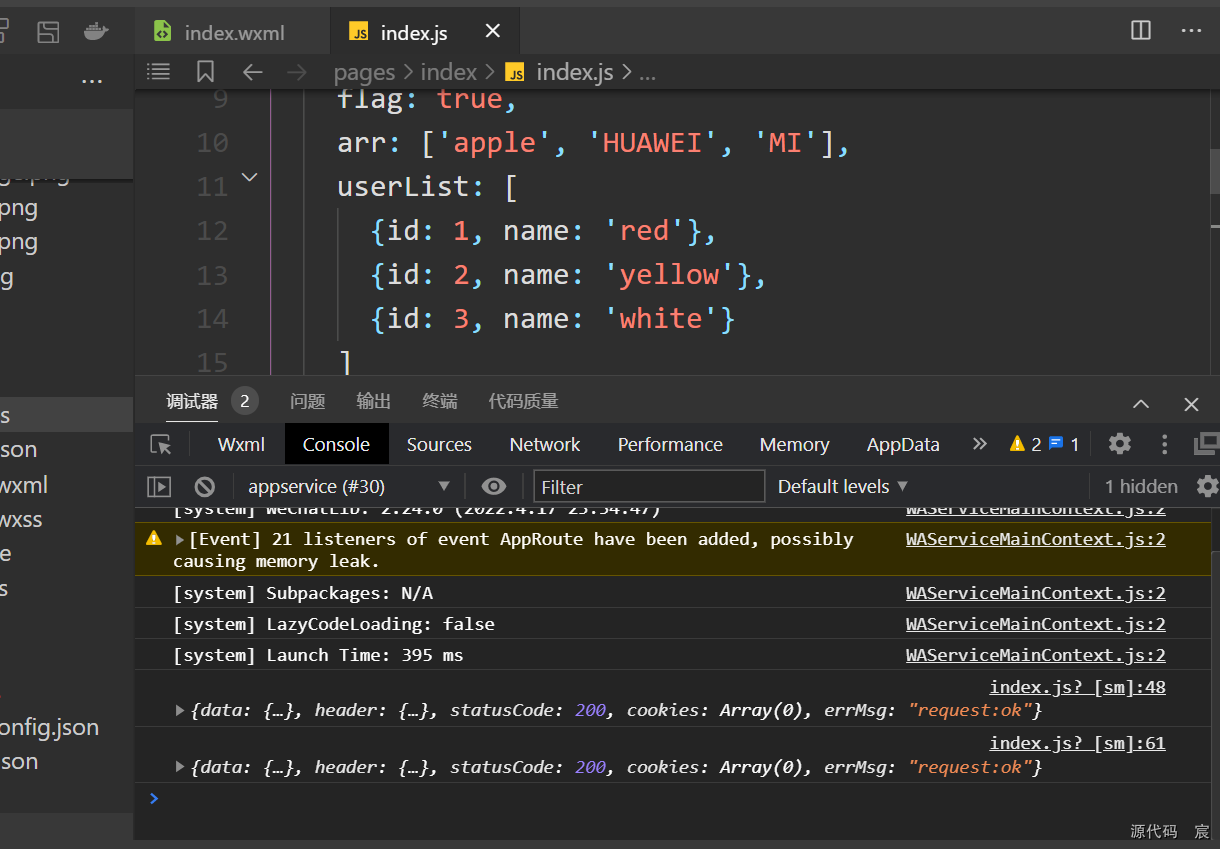Open console settings gear beside hidden count

pyautogui.click(x=1208, y=486)
